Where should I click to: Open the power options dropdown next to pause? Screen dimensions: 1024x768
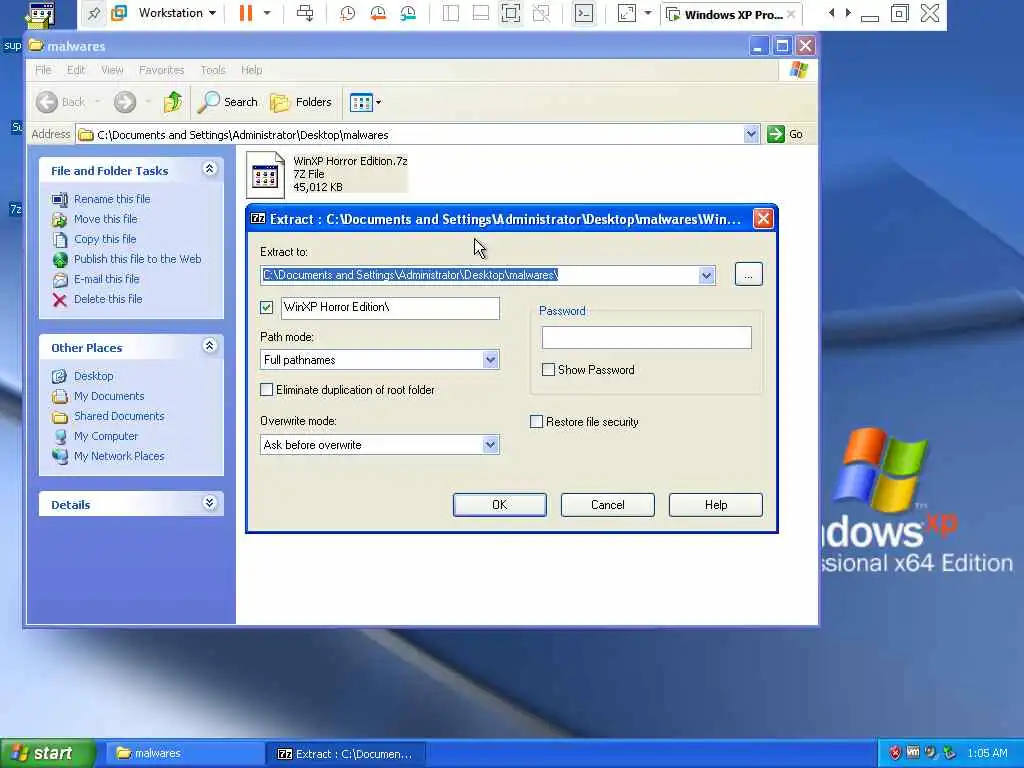(267, 13)
